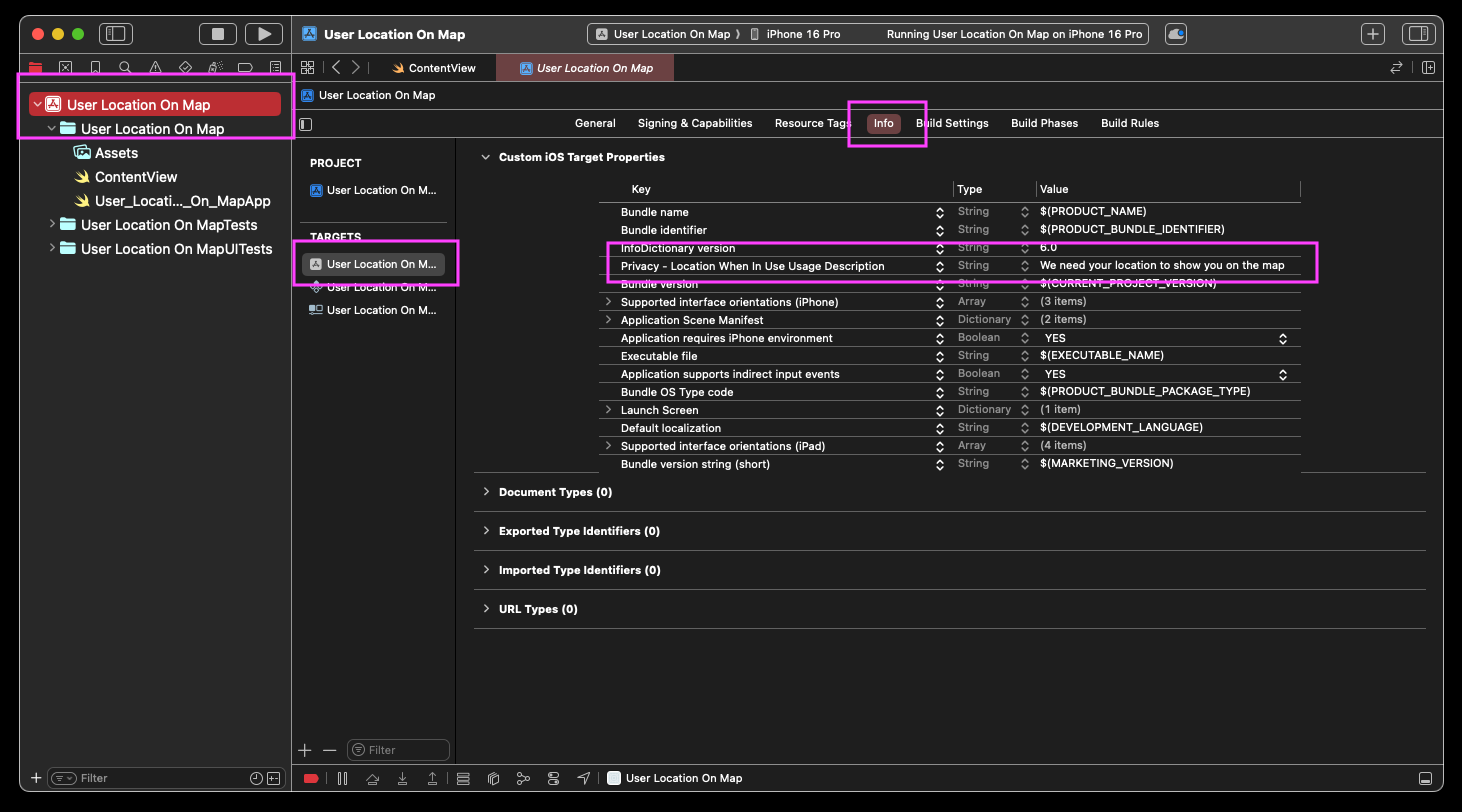Click the plus Library button in toolbar
1462x812 pixels.
[1373, 34]
